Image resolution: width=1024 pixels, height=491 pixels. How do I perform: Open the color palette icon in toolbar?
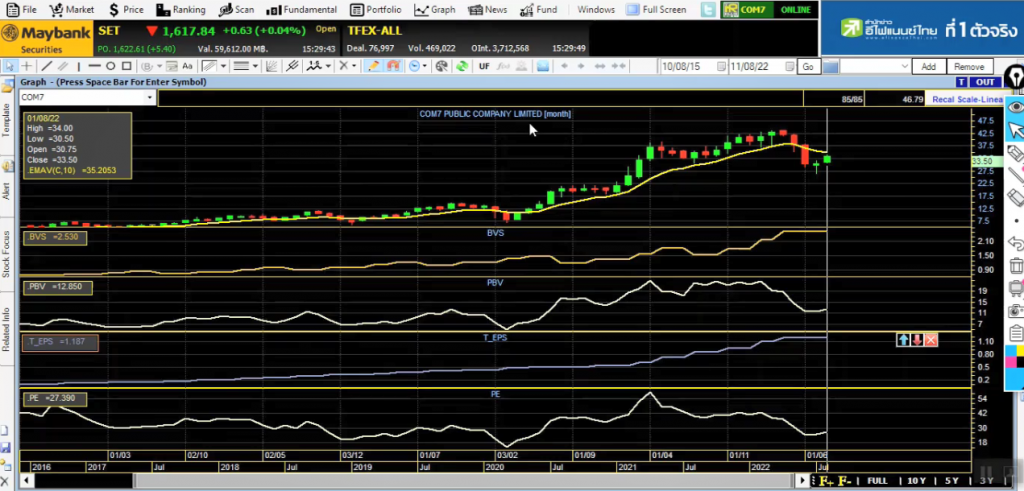tap(442, 66)
